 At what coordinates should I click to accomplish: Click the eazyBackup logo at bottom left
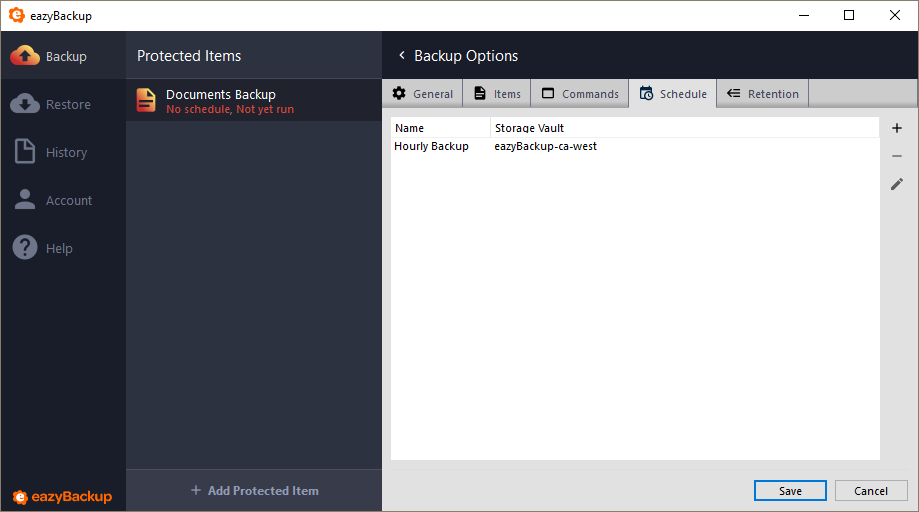coord(62,497)
